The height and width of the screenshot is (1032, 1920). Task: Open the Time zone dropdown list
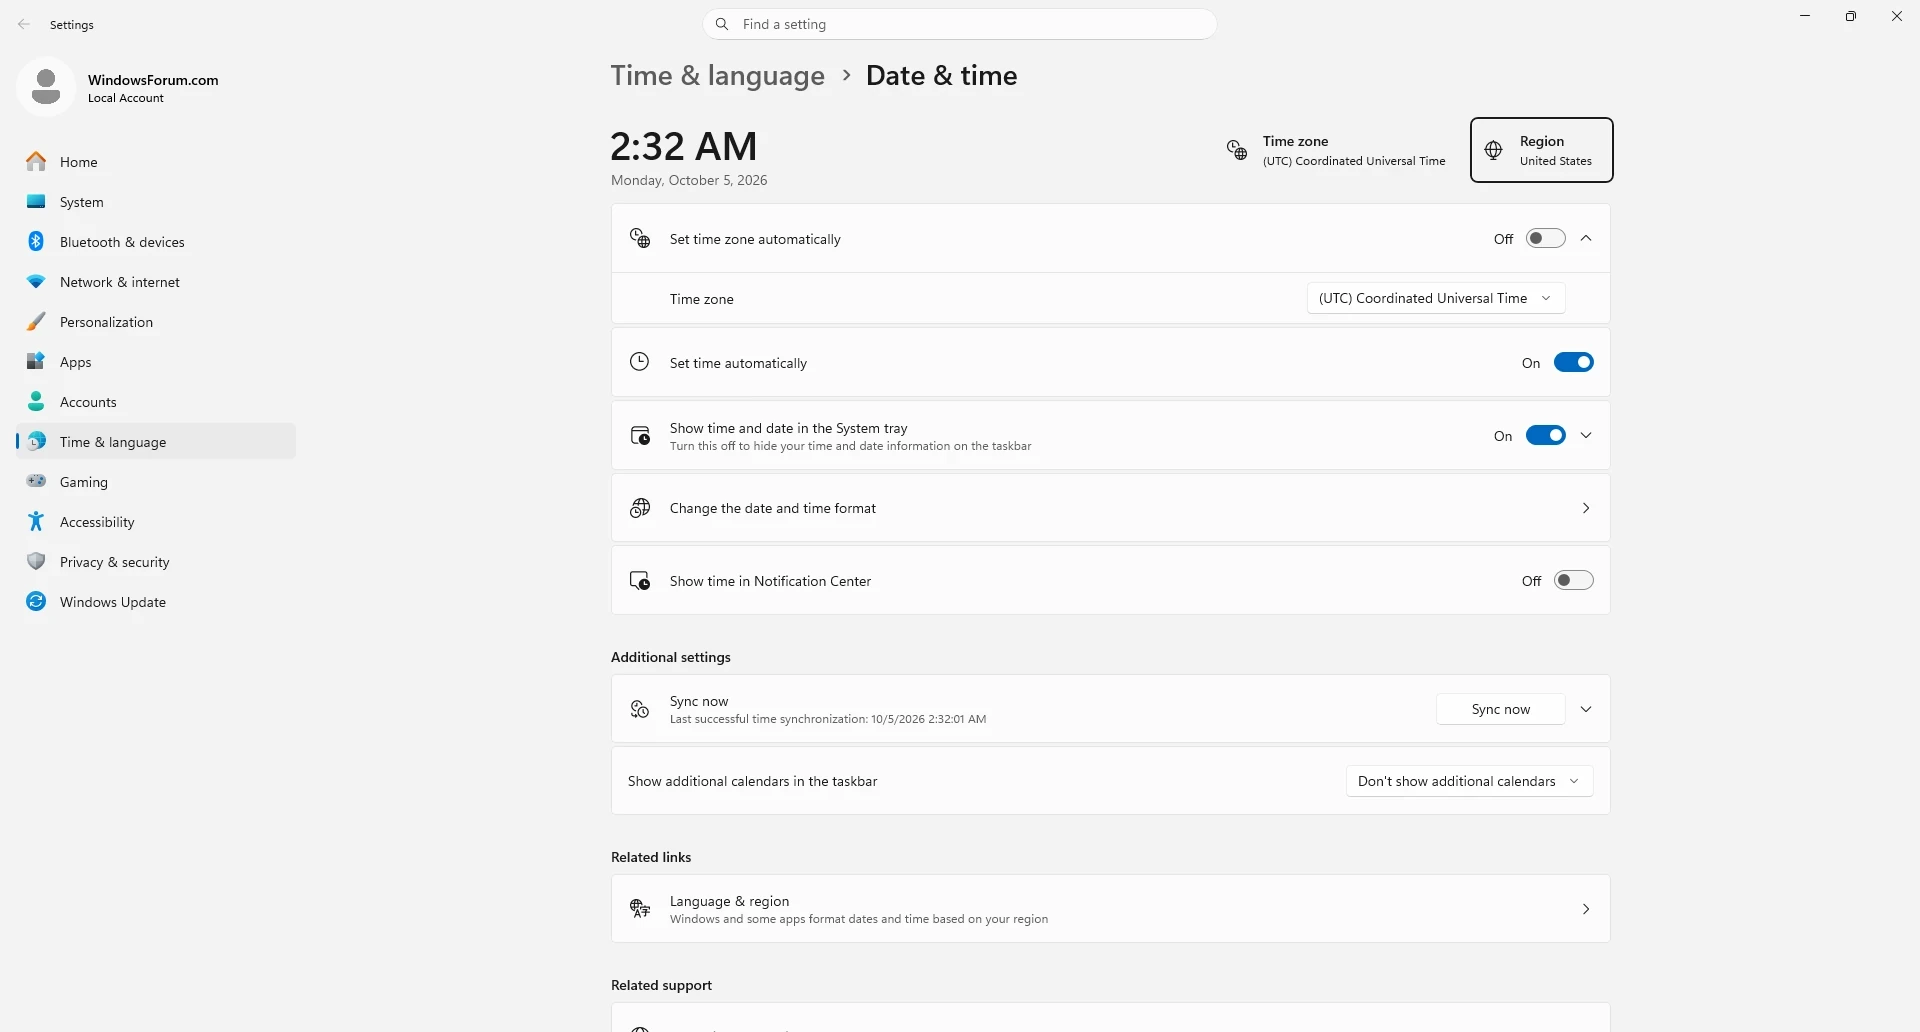[1435, 298]
